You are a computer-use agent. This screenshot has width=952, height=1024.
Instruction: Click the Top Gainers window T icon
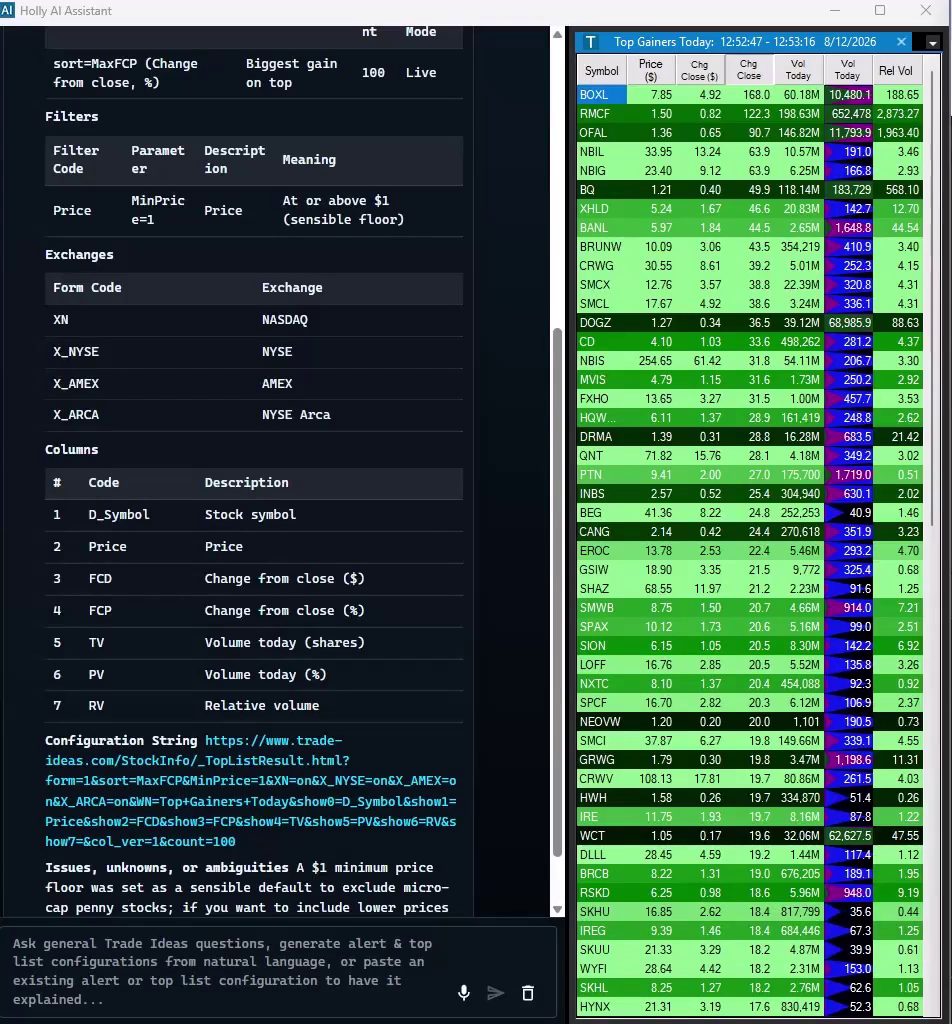590,42
